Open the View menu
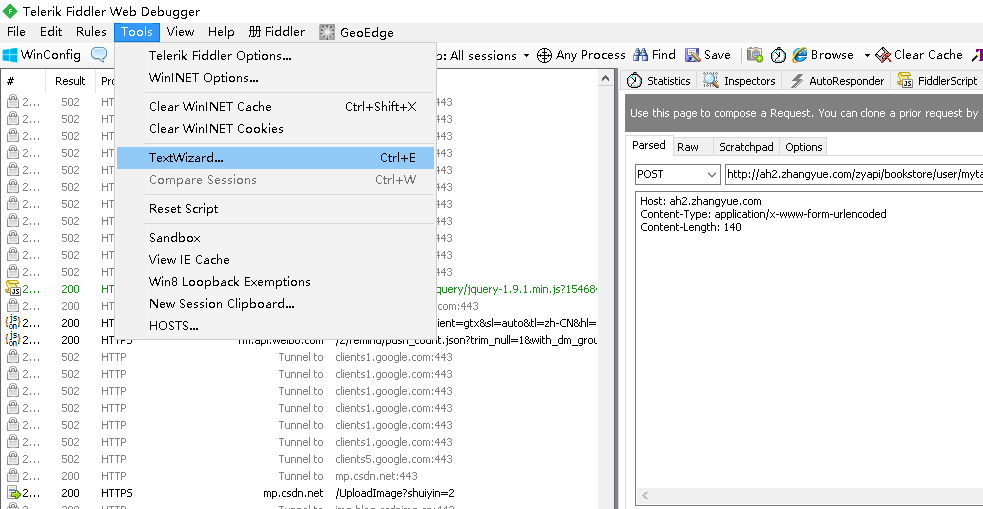983x509 pixels. tap(181, 32)
